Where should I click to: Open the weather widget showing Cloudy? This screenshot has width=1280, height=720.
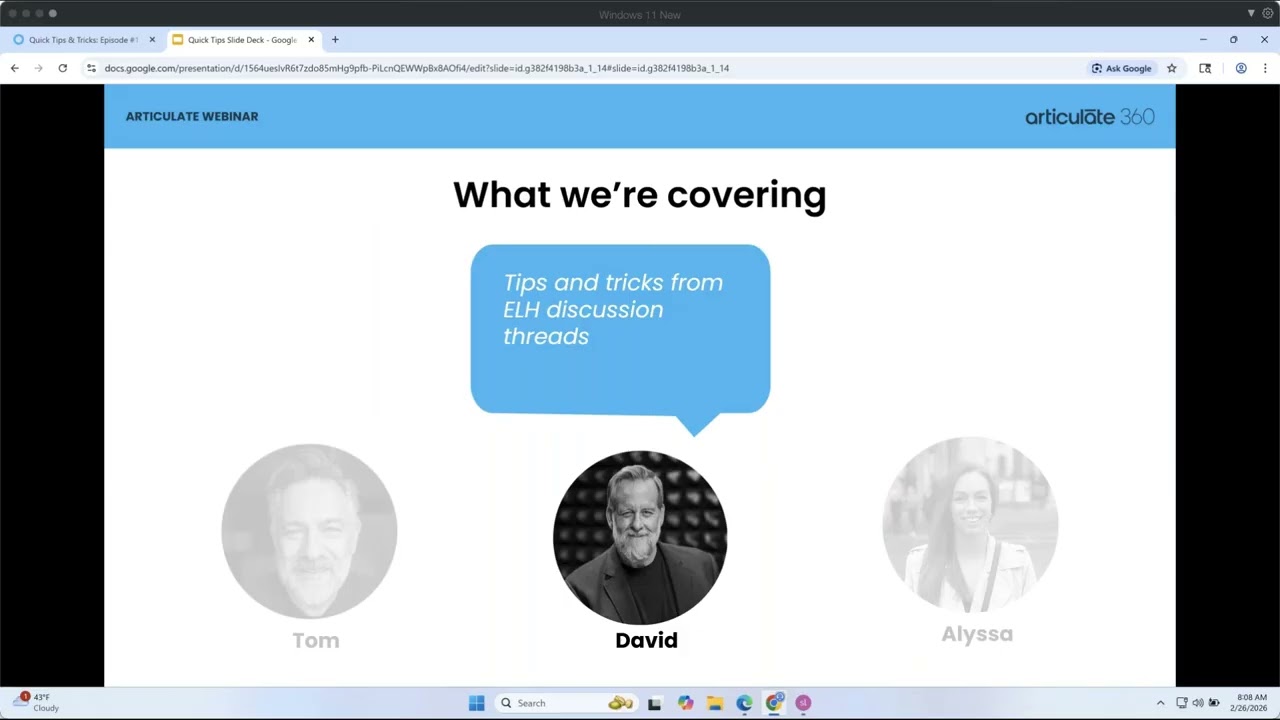(36, 702)
